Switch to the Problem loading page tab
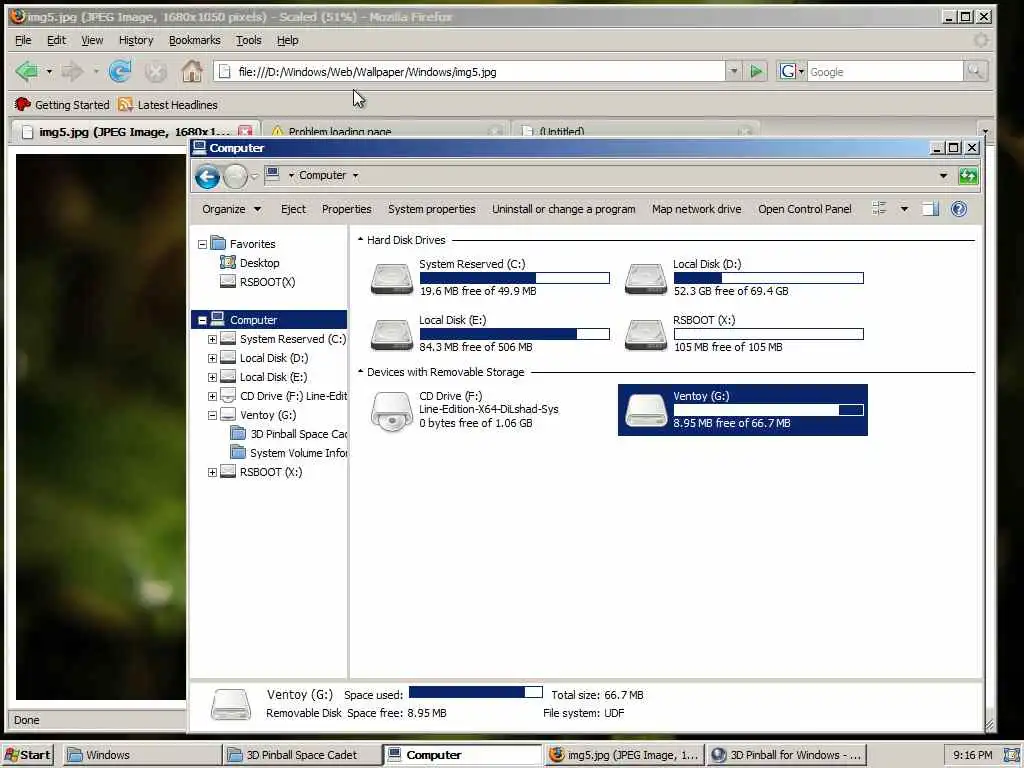Viewport: 1024px width, 768px height. click(x=385, y=130)
